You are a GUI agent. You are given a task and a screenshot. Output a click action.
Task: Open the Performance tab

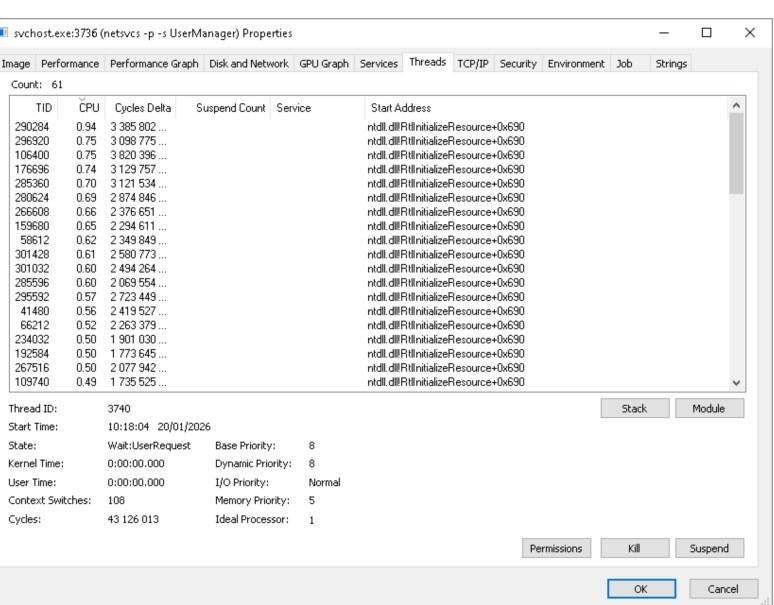coord(70,64)
